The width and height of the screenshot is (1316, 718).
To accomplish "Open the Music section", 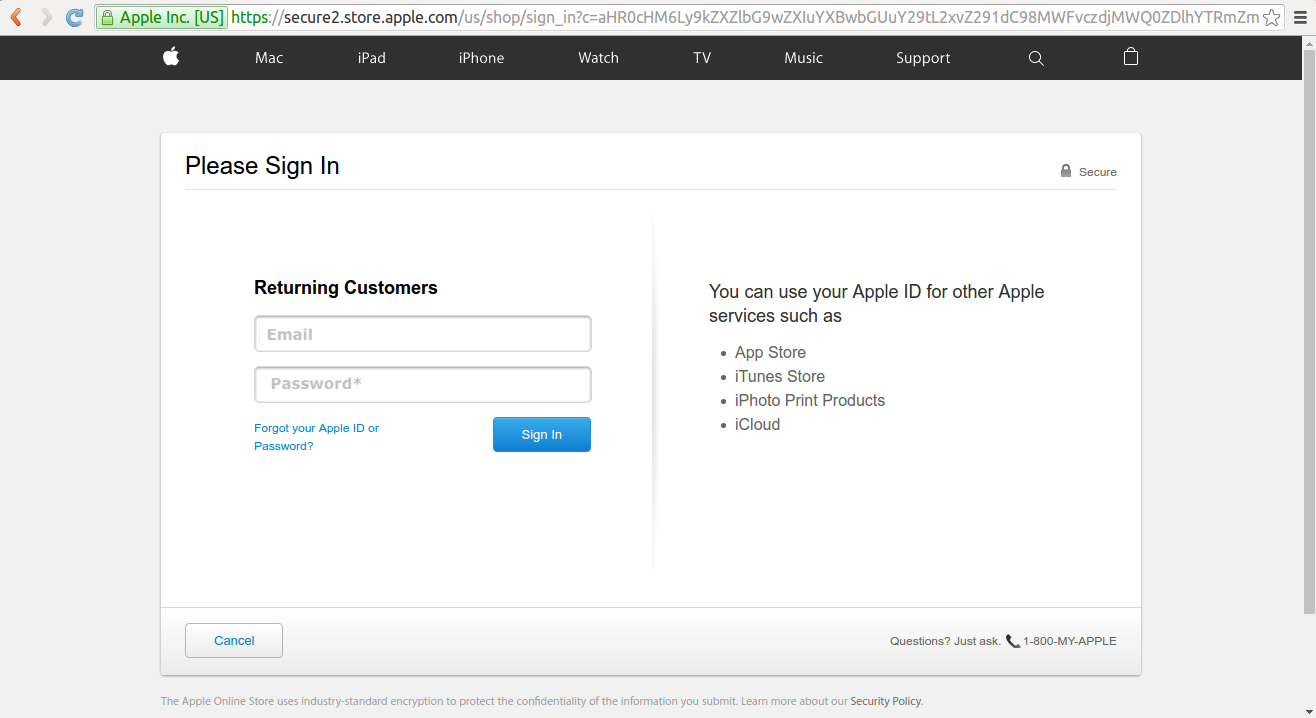I will pos(803,58).
